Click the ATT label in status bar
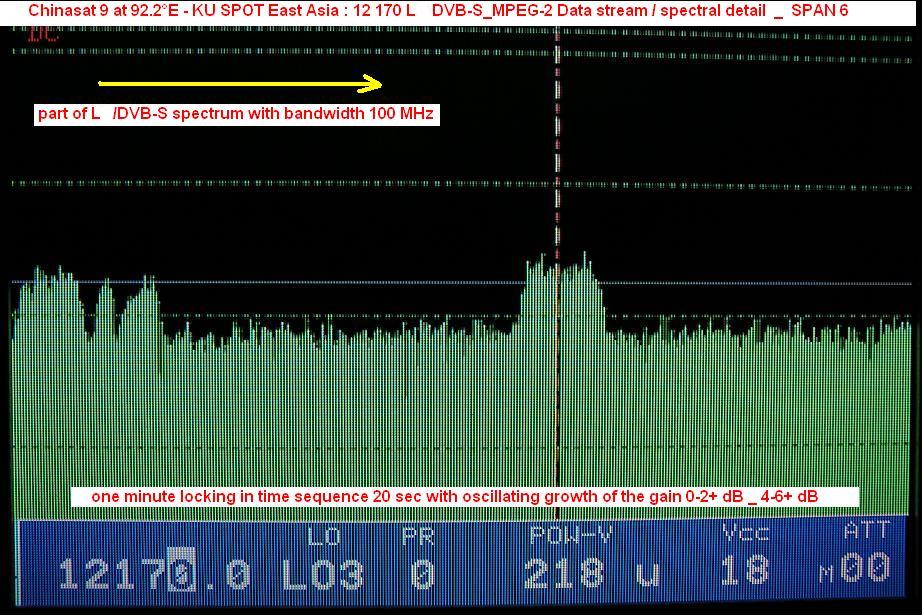The image size is (922, 615). 865,531
